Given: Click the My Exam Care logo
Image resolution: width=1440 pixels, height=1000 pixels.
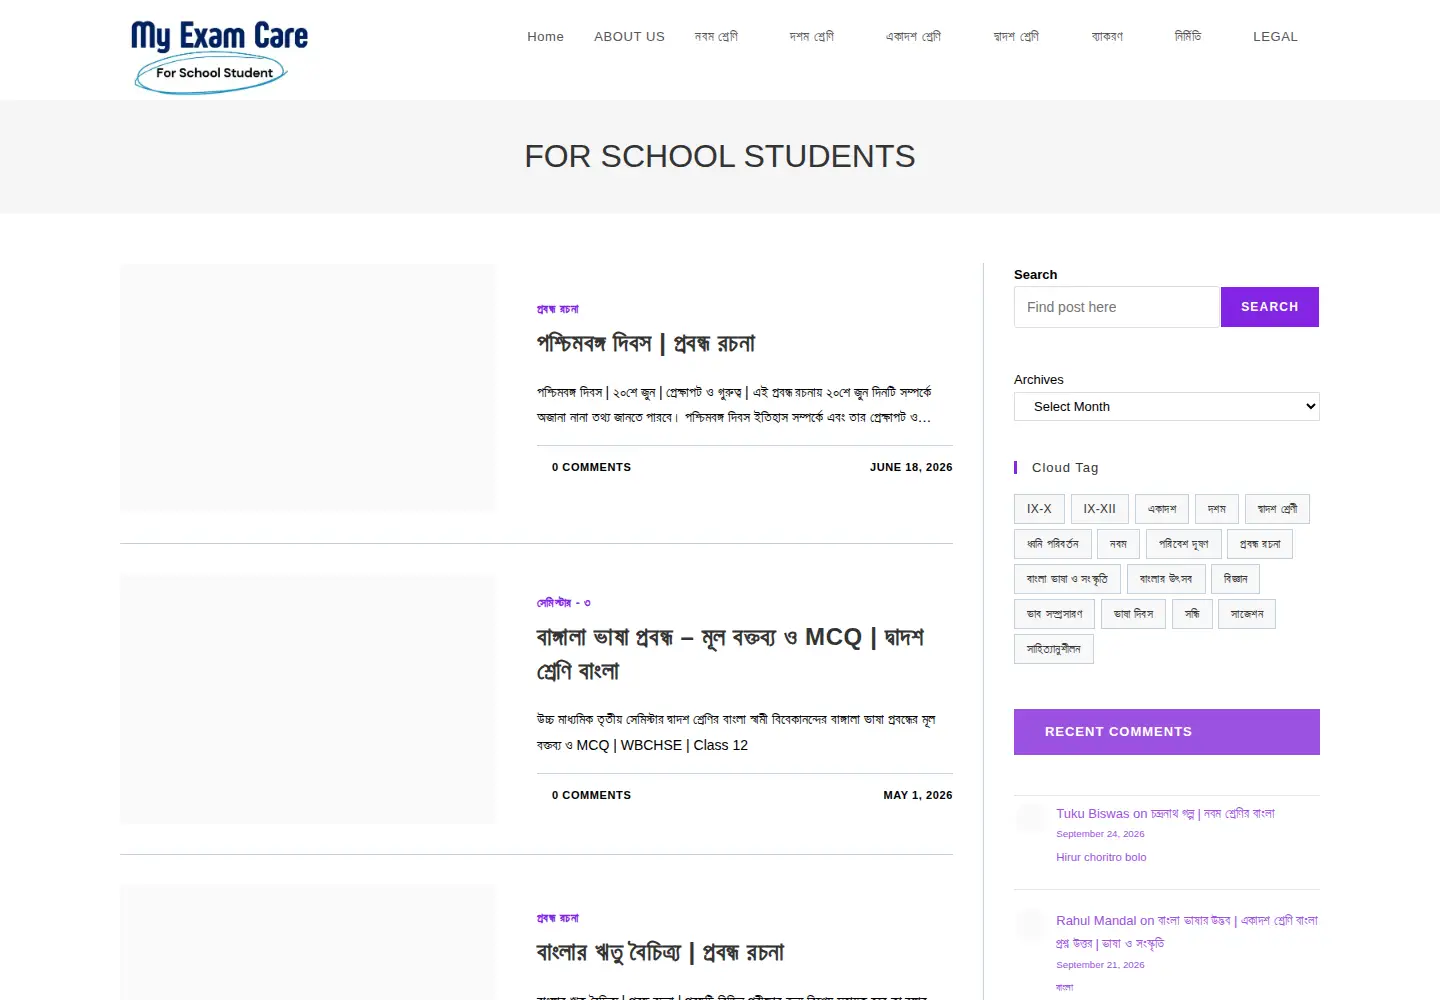Looking at the screenshot, I should [219, 56].
